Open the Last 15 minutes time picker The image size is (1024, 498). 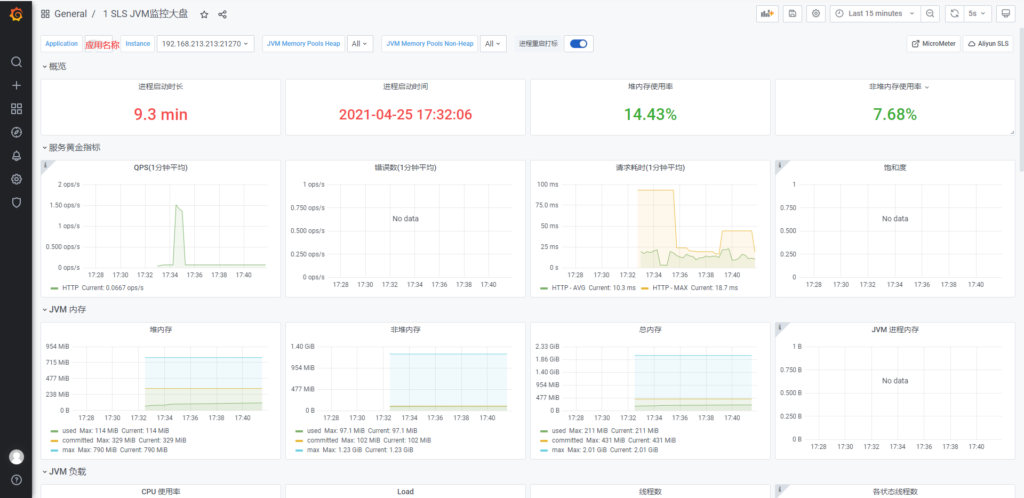pyautogui.click(x=874, y=14)
